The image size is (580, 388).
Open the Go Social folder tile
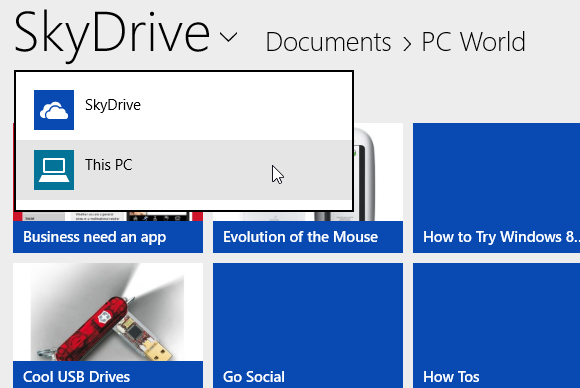click(x=308, y=325)
